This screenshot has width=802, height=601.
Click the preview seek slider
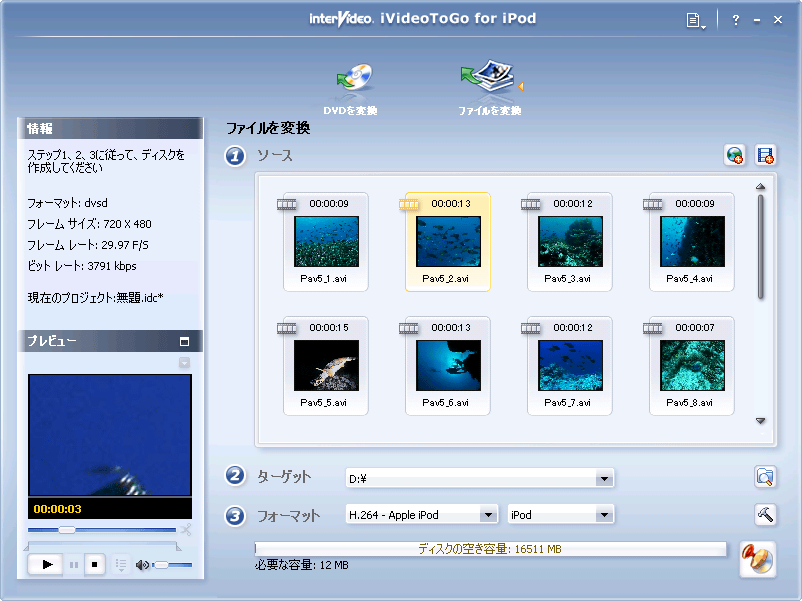coord(102,529)
